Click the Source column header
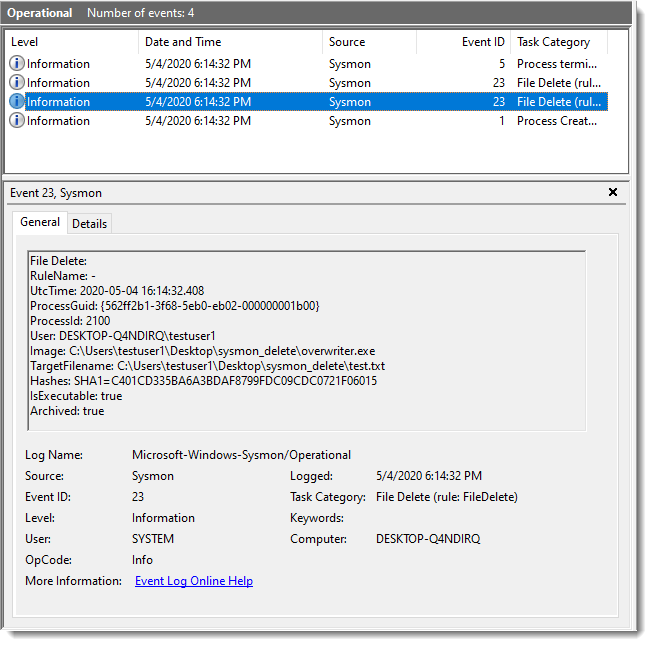The width and height of the screenshot is (652, 646). [370, 42]
